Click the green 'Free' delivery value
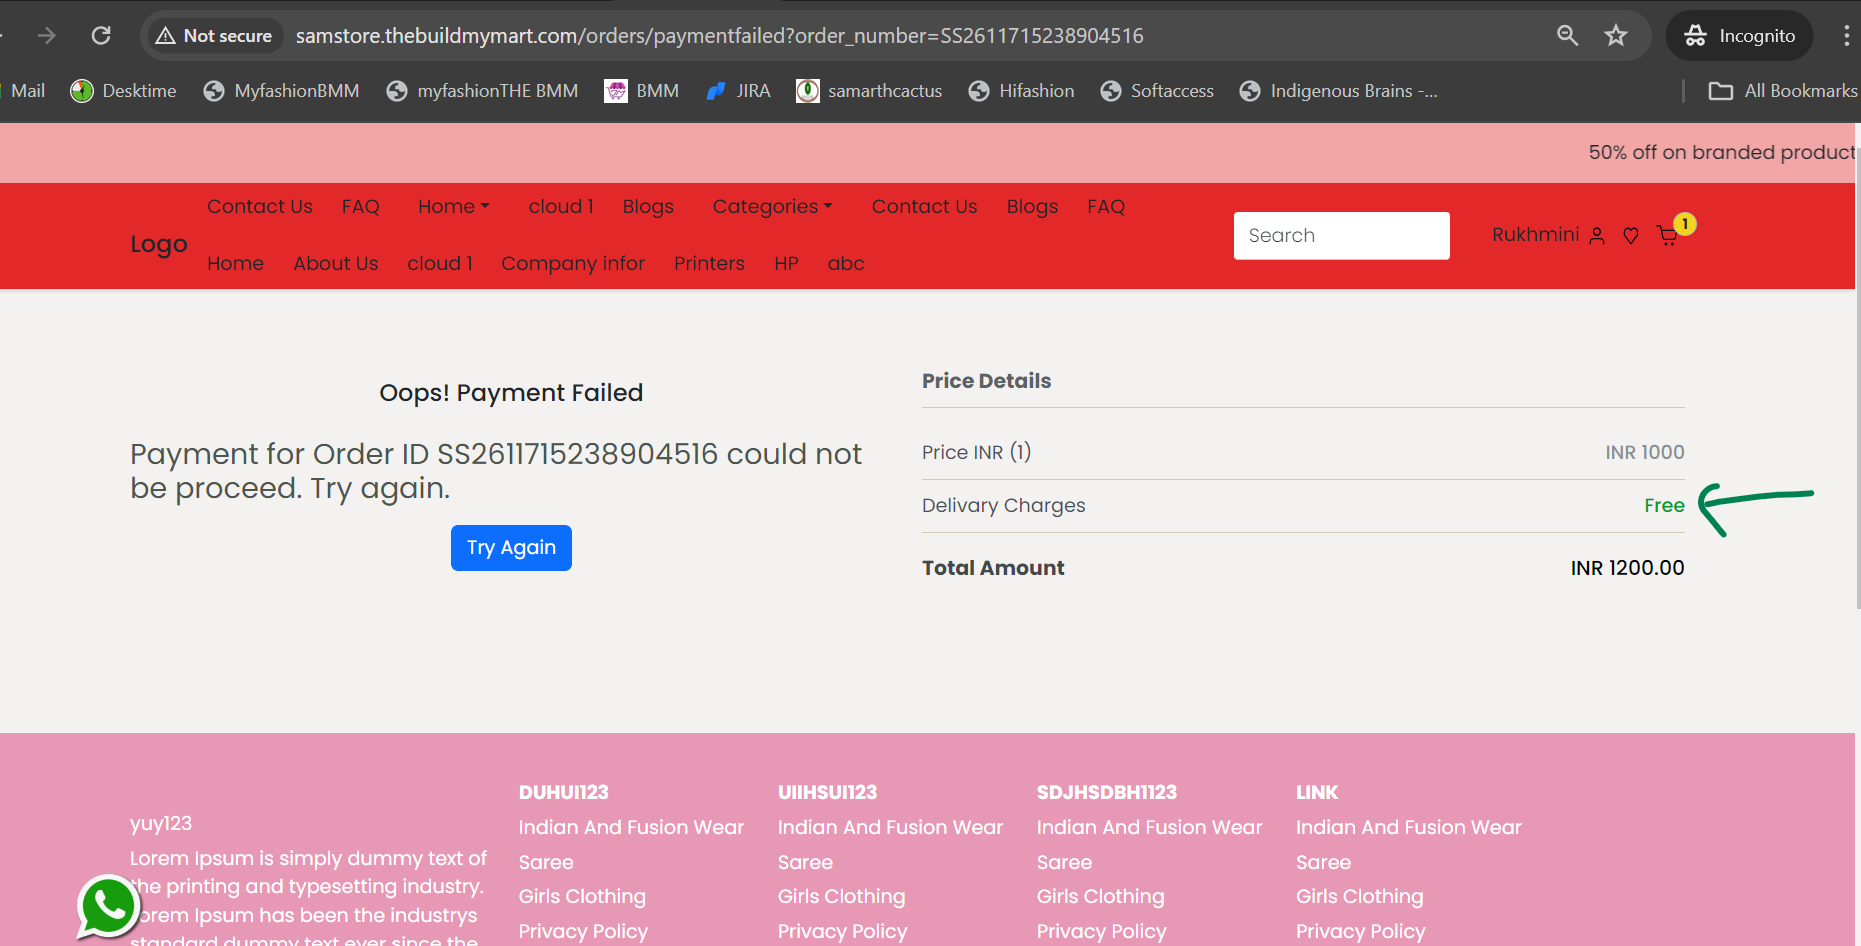 click(1664, 506)
